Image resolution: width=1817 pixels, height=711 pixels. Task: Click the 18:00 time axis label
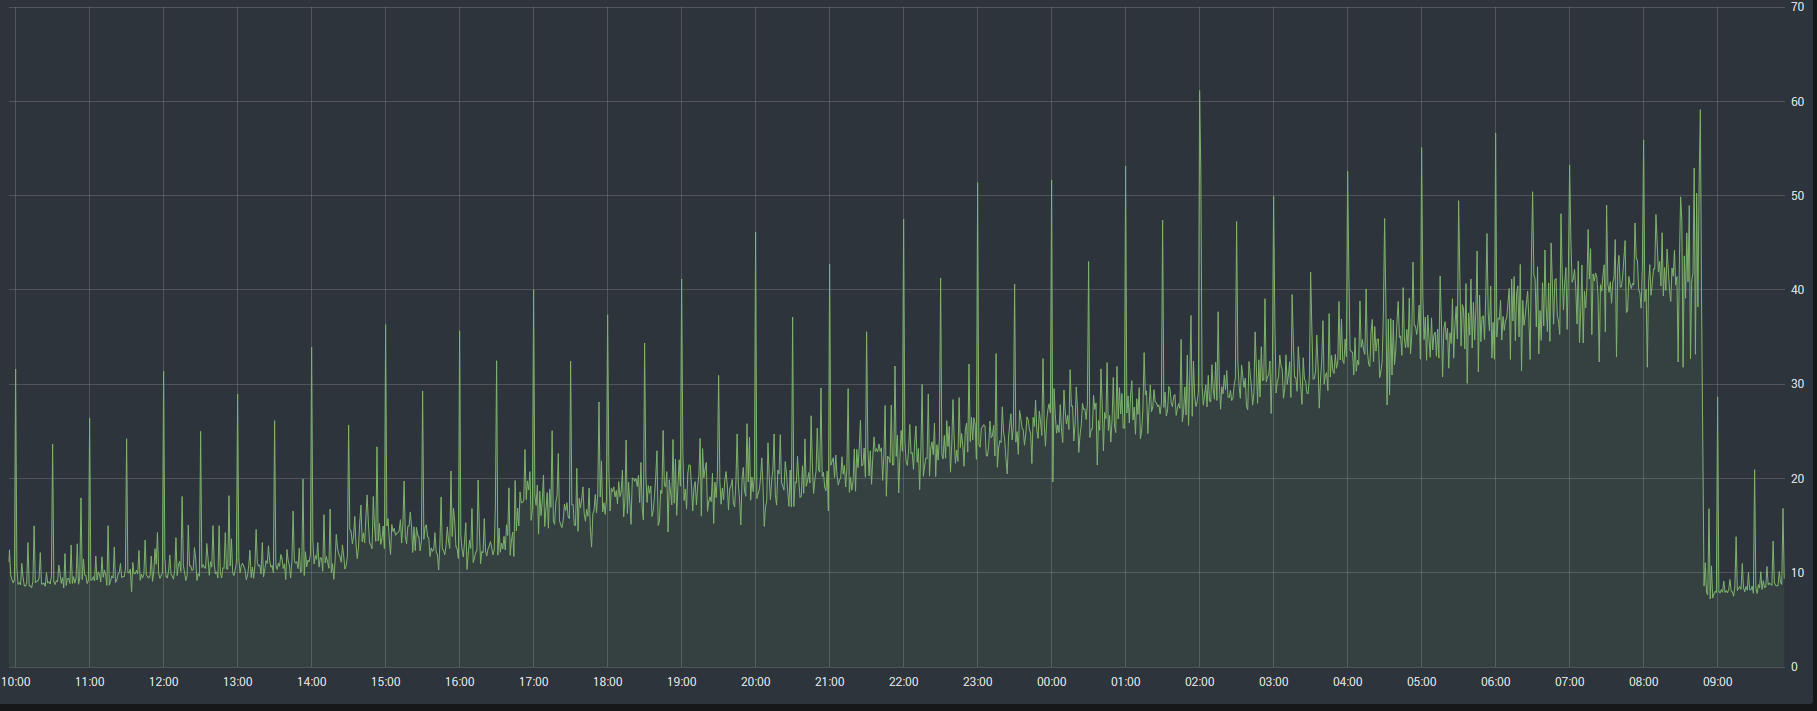pyautogui.click(x=608, y=682)
